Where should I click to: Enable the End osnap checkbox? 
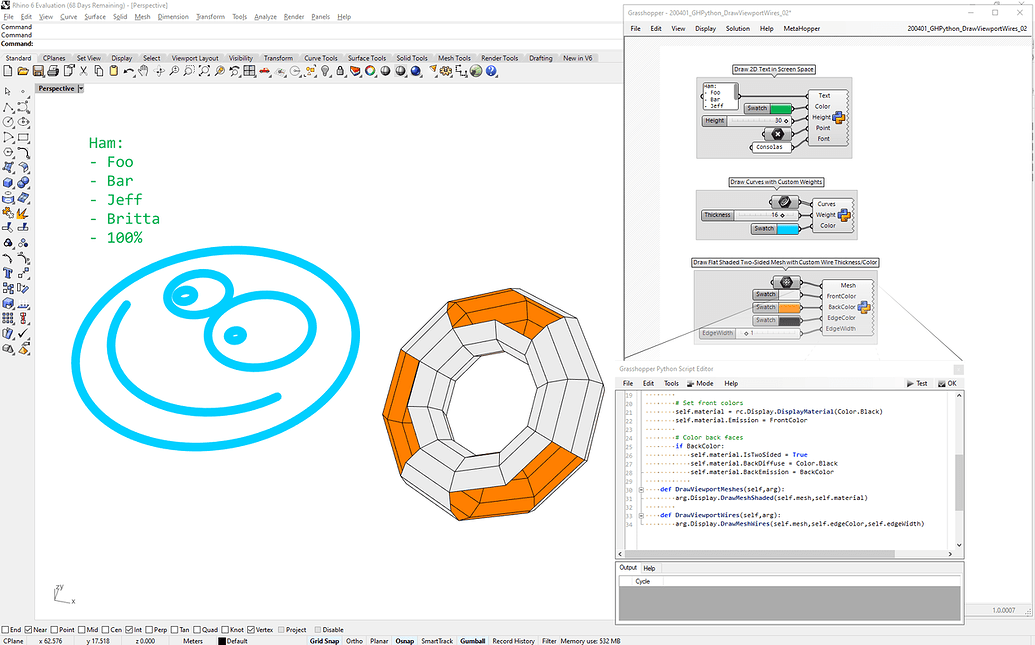5,630
